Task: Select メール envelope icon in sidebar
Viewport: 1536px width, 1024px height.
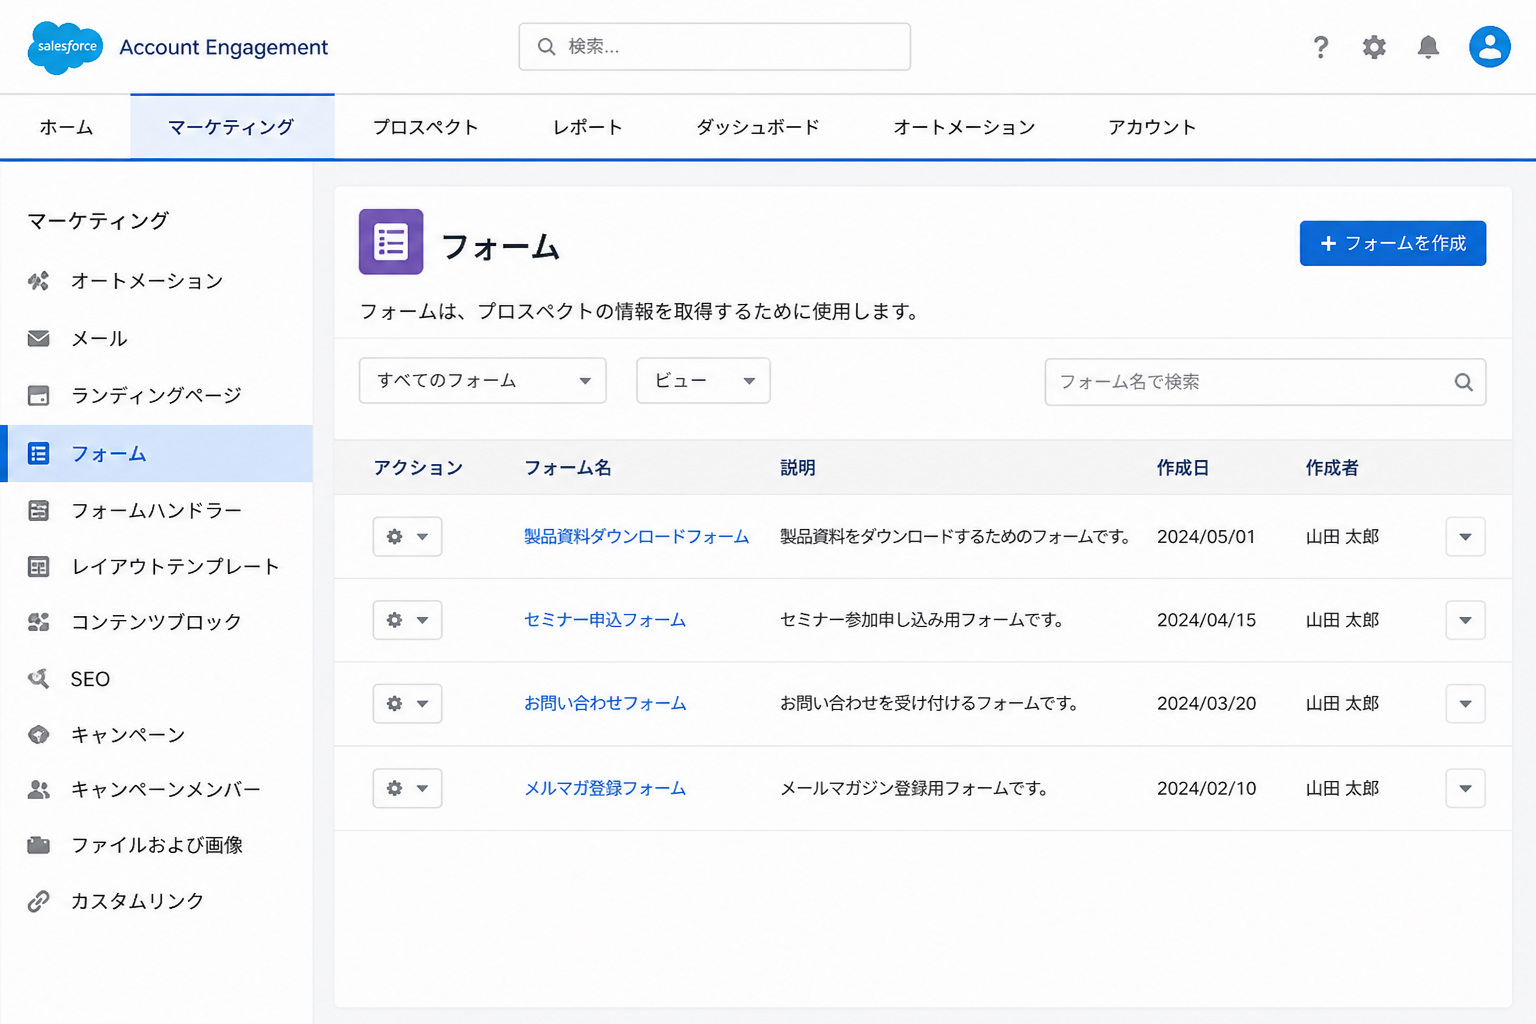Action: (38, 338)
